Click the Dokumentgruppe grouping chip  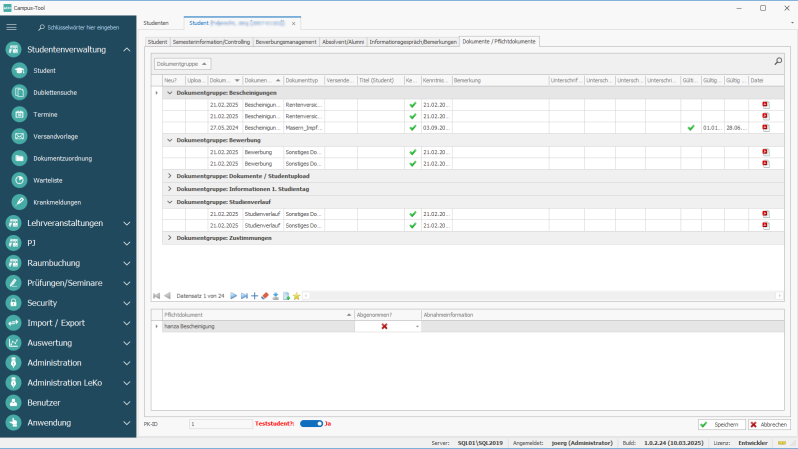tap(182, 64)
